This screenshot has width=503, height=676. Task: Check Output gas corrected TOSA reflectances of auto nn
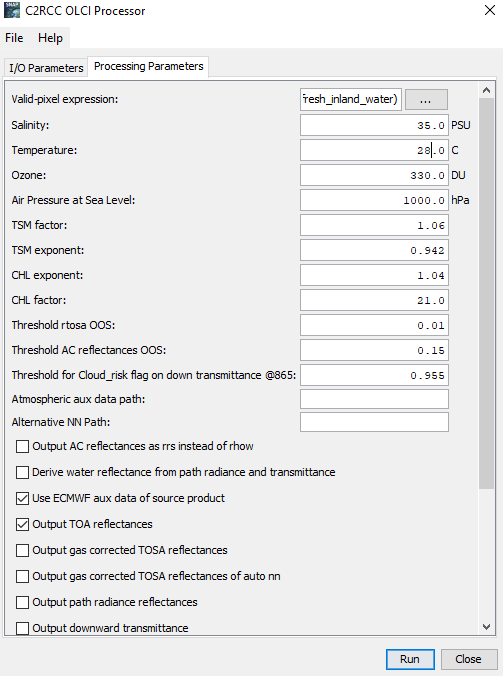[22, 576]
